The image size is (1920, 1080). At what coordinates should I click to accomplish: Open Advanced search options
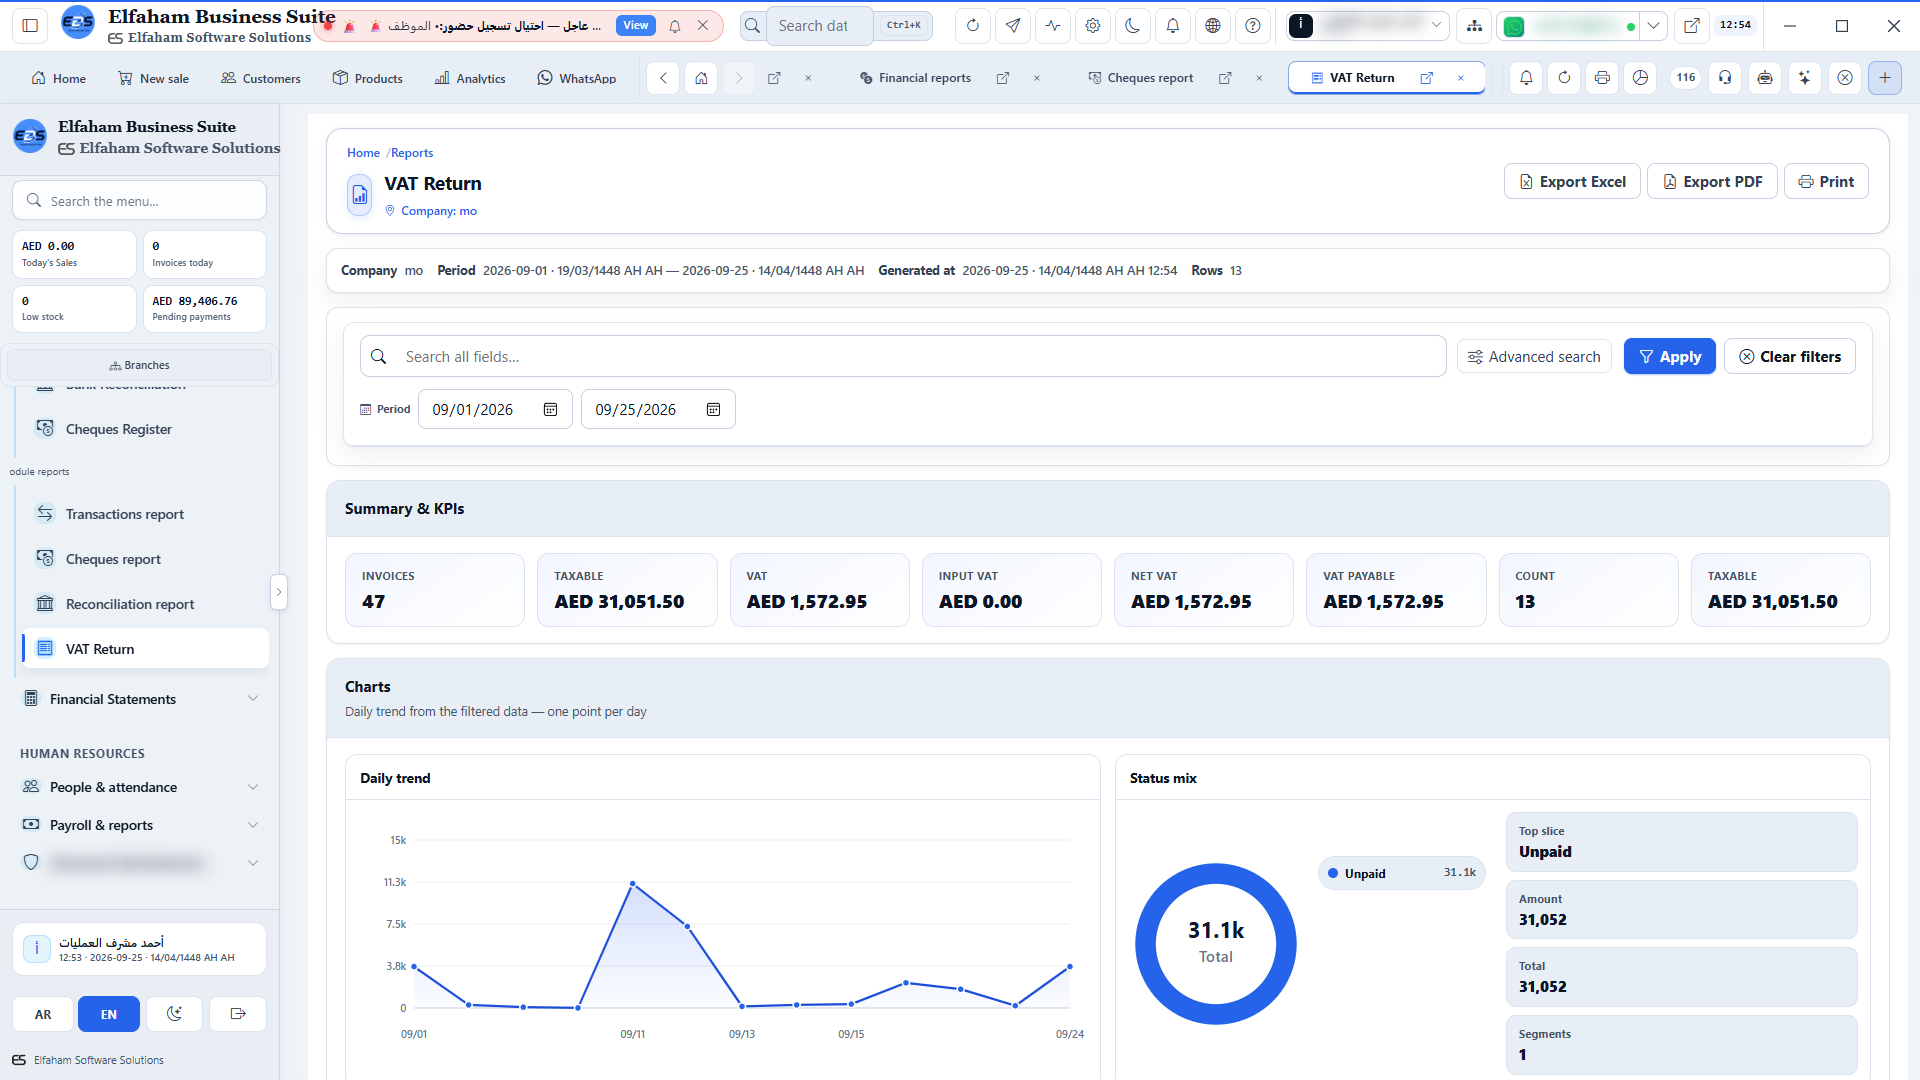click(x=1534, y=357)
